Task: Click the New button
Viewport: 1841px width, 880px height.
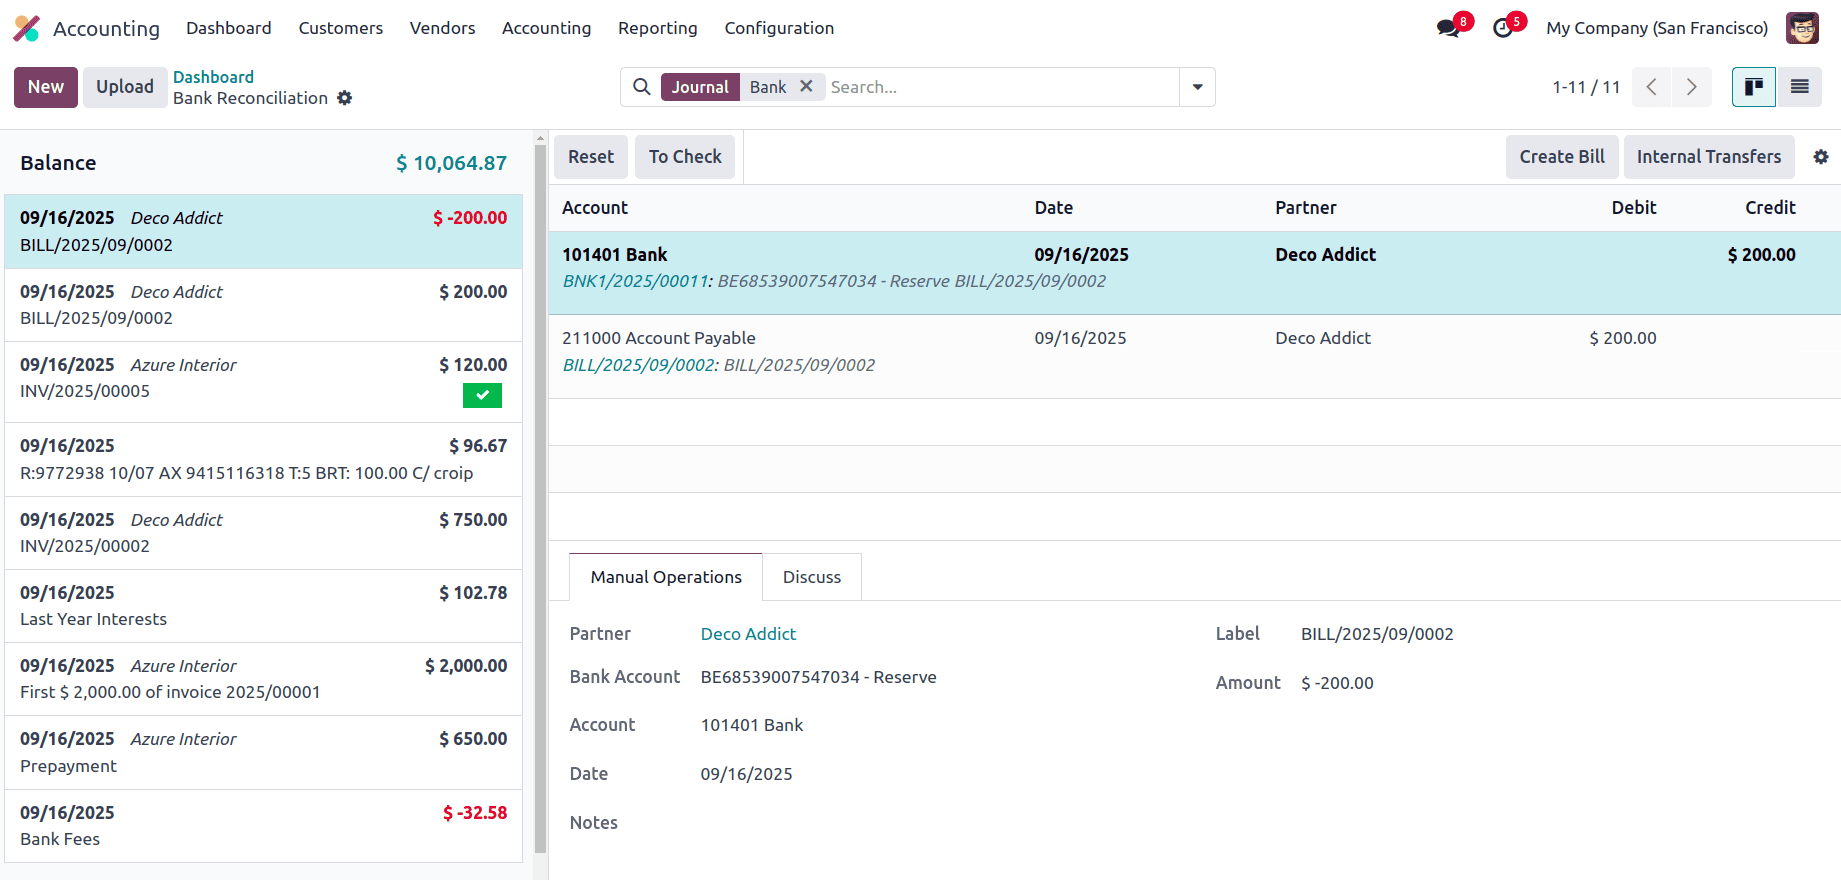Action: [x=46, y=87]
